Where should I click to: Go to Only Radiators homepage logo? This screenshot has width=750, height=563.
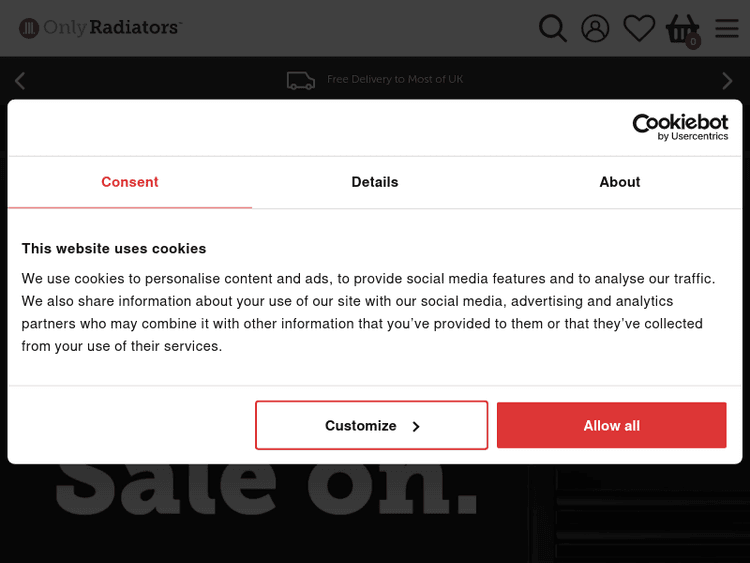point(100,28)
